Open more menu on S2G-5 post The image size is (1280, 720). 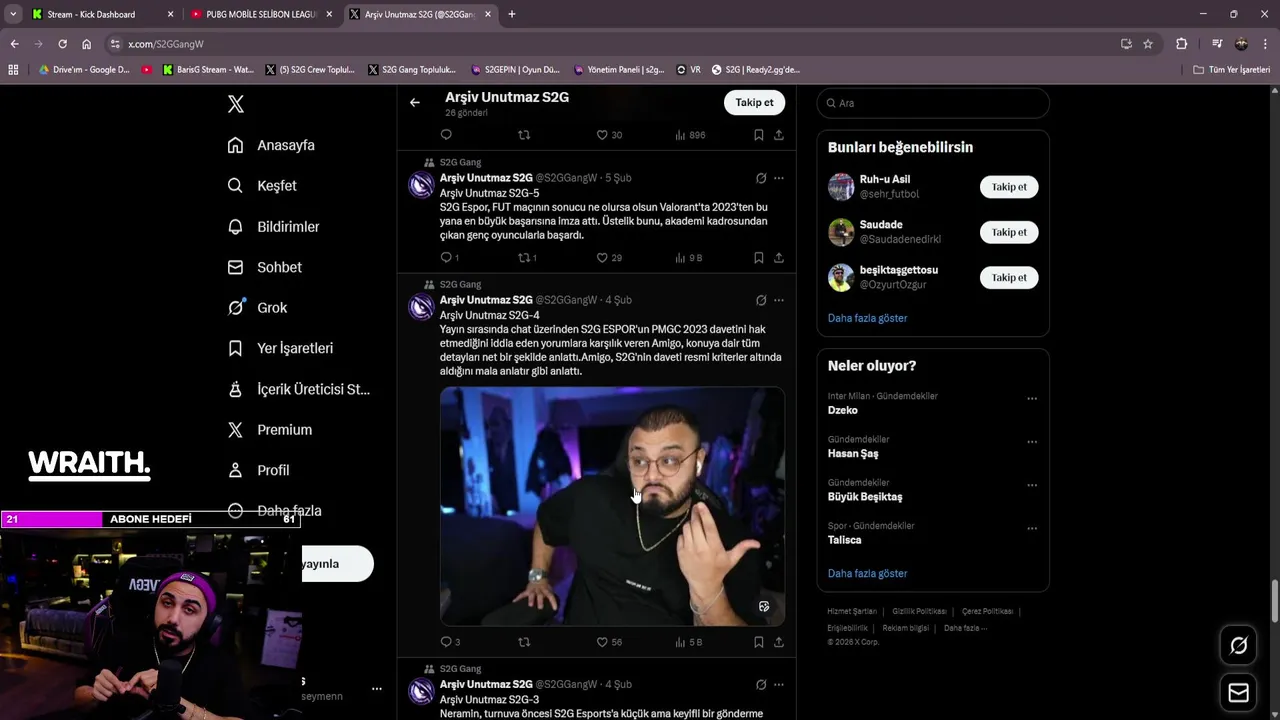click(x=779, y=178)
